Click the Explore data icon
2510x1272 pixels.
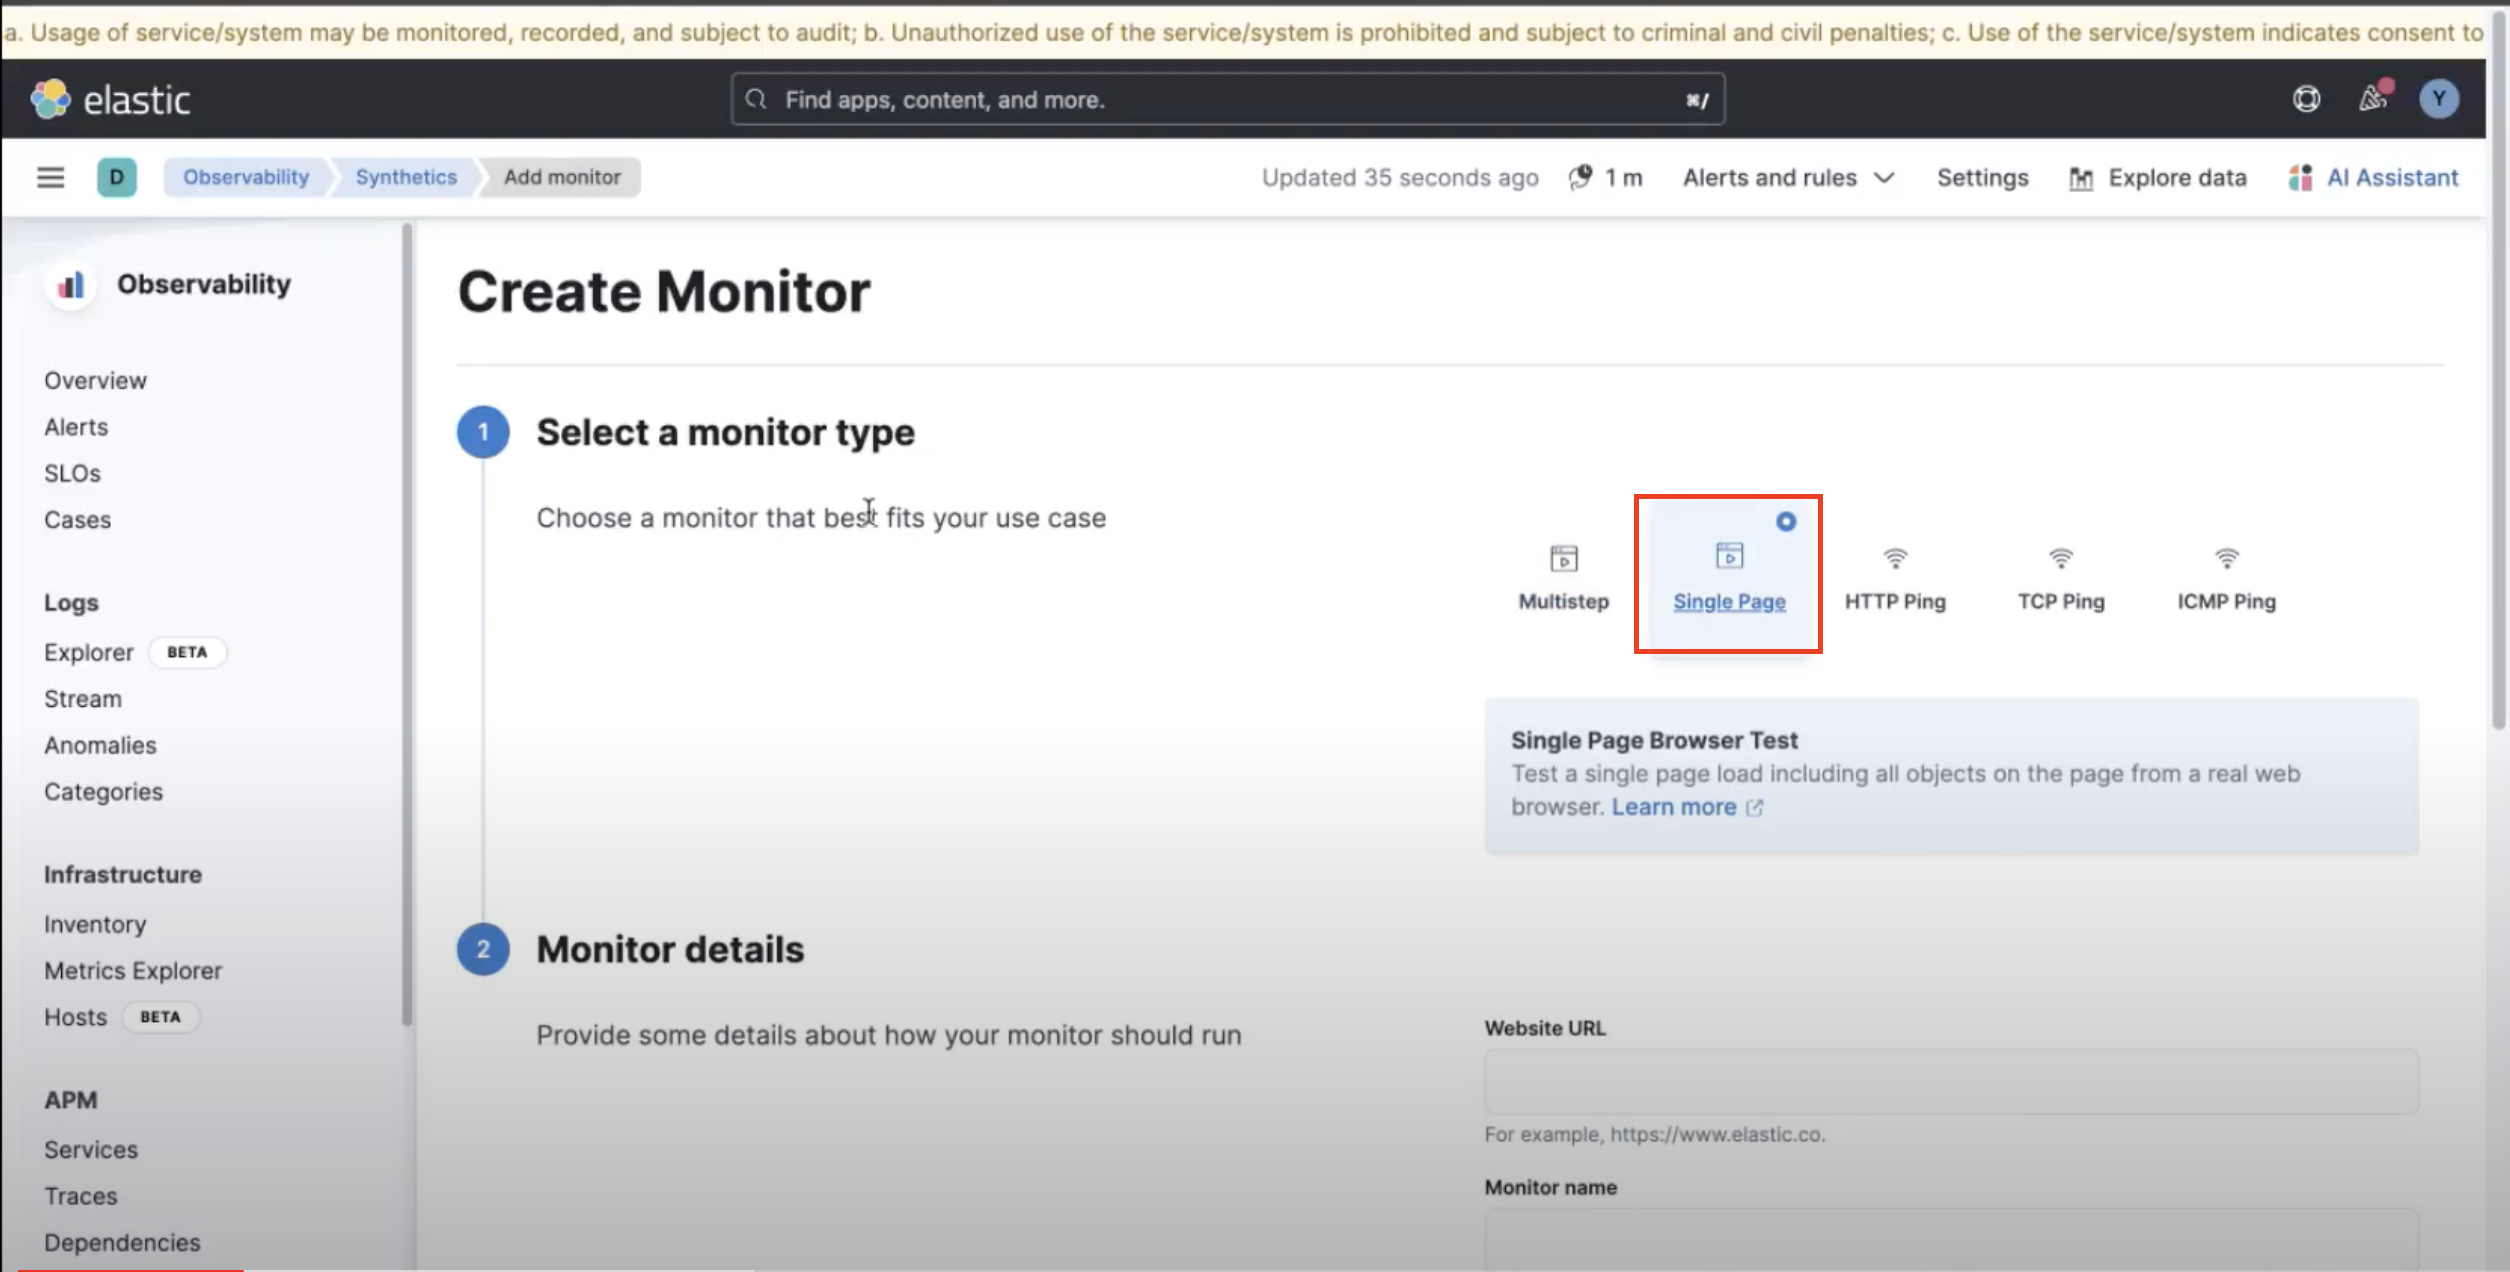[2081, 178]
